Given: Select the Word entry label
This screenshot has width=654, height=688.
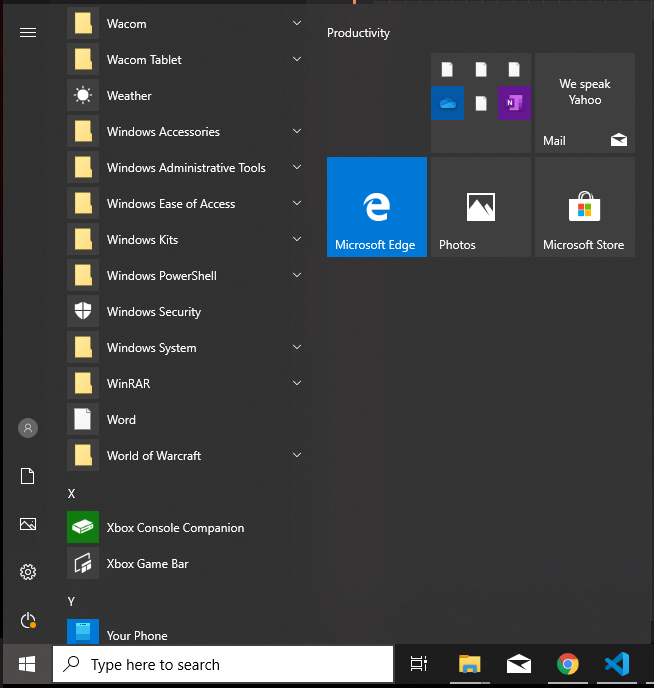Looking at the screenshot, I should click(122, 419).
